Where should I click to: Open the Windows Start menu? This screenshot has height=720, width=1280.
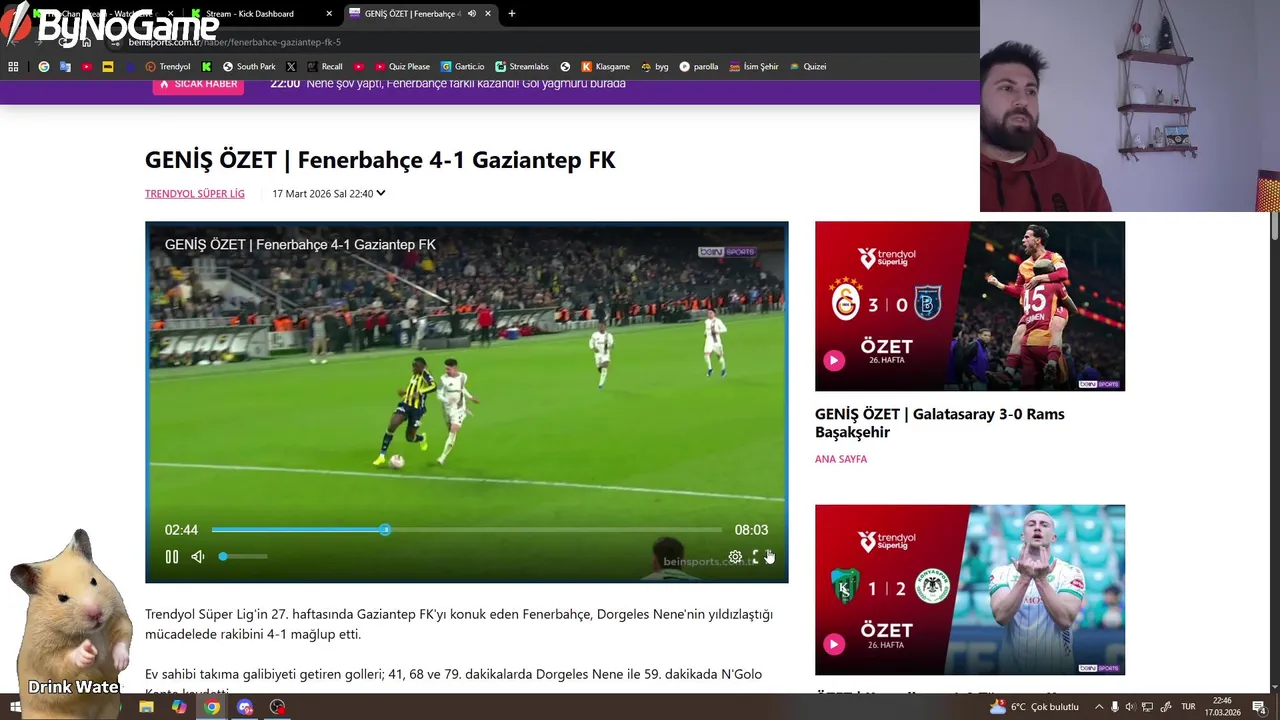coord(15,707)
